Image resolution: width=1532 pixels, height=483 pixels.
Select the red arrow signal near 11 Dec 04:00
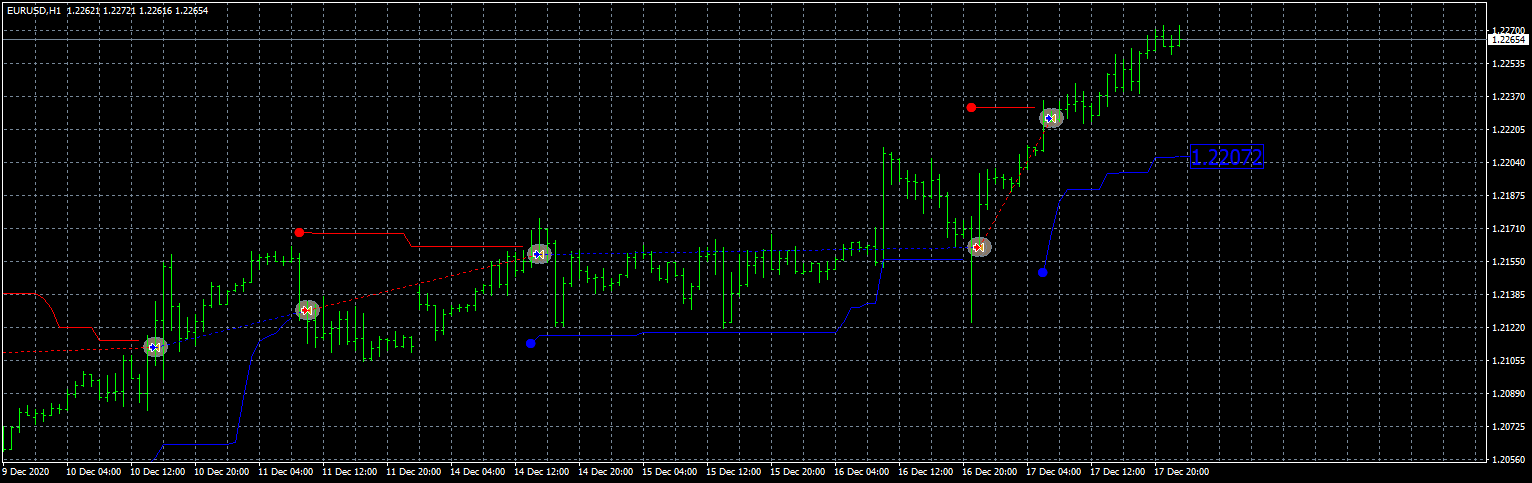click(307, 310)
